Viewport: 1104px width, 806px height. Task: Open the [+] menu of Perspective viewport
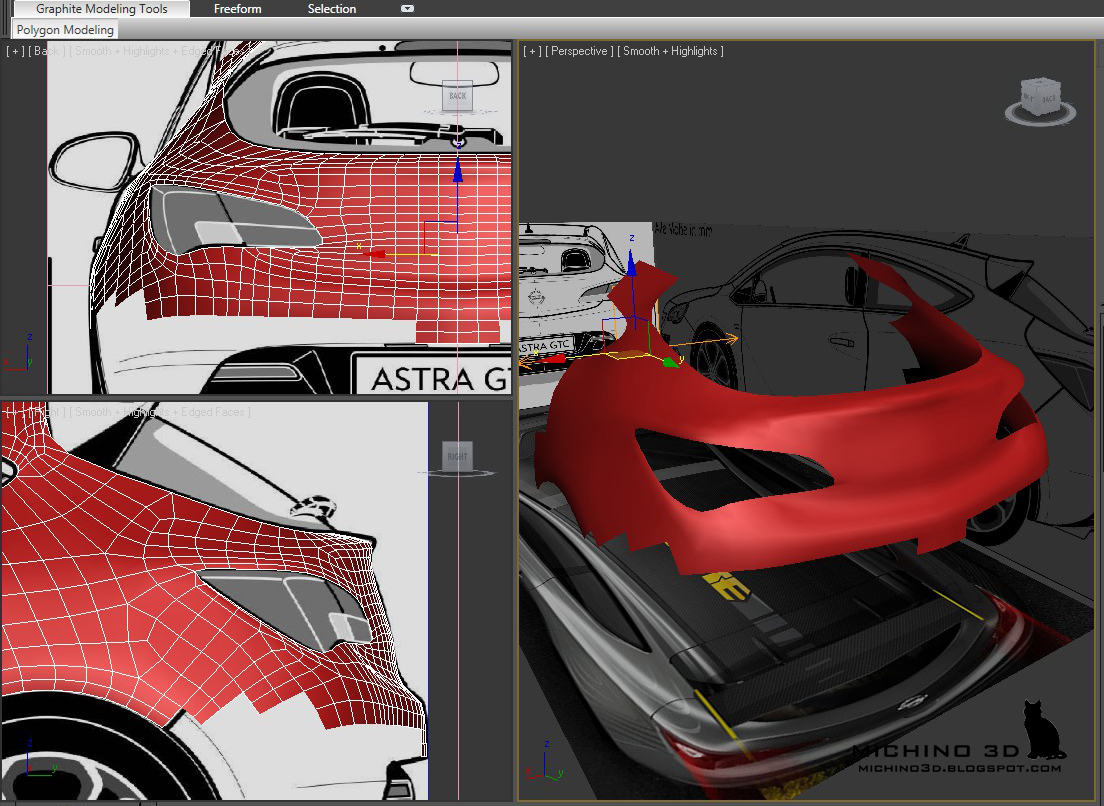point(531,51)
